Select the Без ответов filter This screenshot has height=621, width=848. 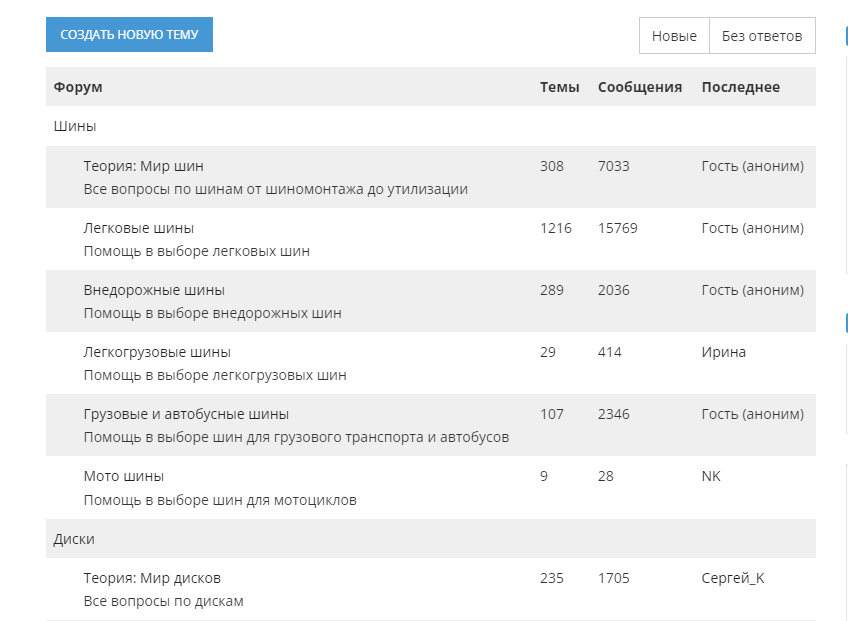[x=762, y=36]
